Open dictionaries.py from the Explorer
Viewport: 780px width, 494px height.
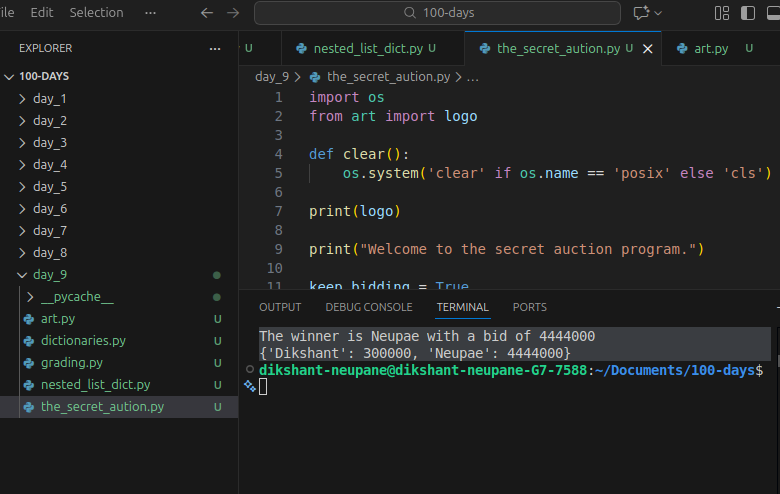(x=83, y=341)
